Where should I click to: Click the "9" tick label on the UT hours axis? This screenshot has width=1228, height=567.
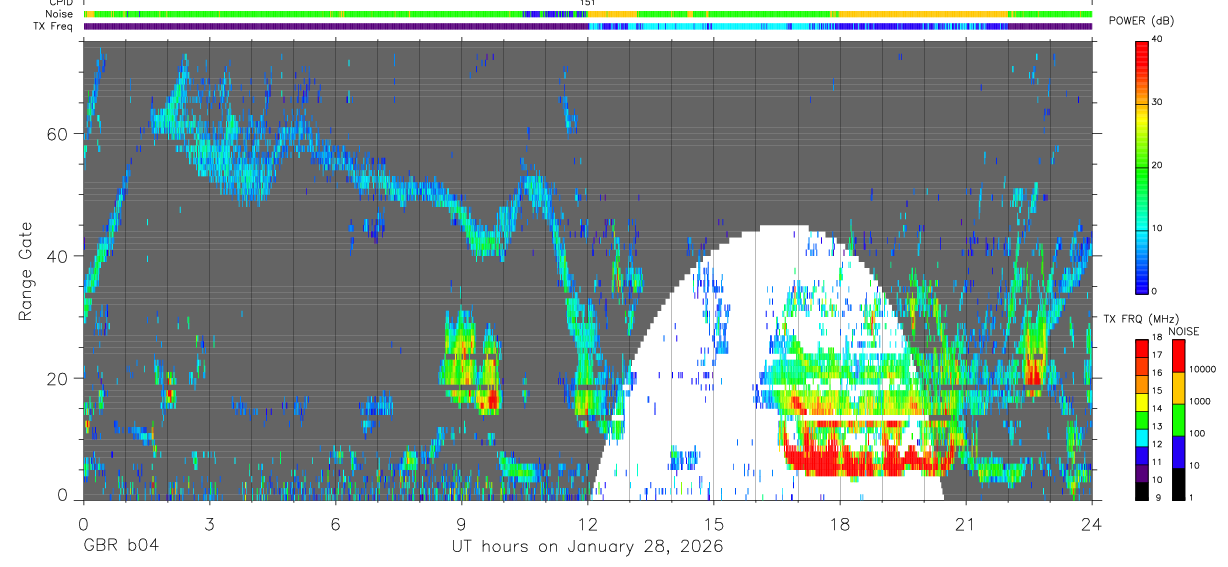click(461, 523)
